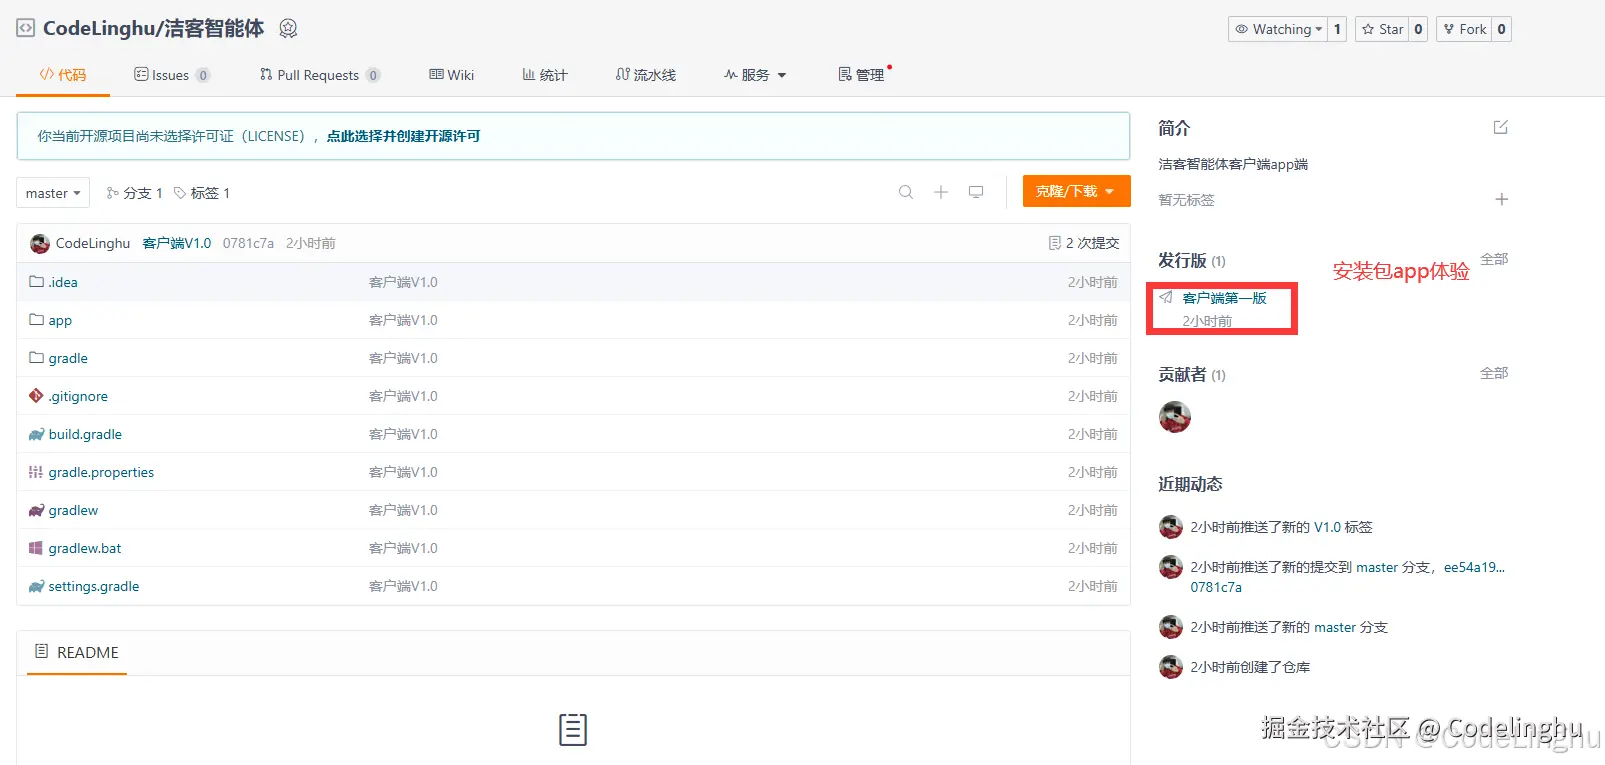View 全部 contributors in 贡献者

click(1494, 373)
